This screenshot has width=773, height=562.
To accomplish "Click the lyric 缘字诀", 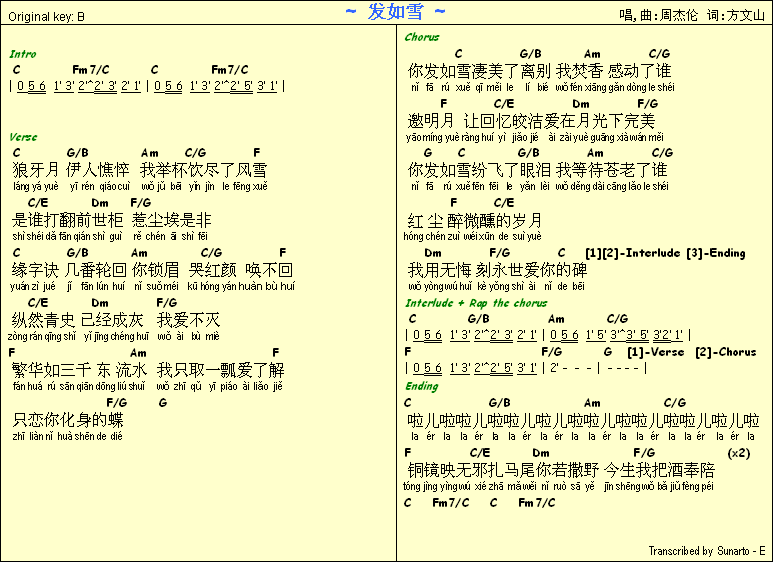I will click(x=35, y=270).
